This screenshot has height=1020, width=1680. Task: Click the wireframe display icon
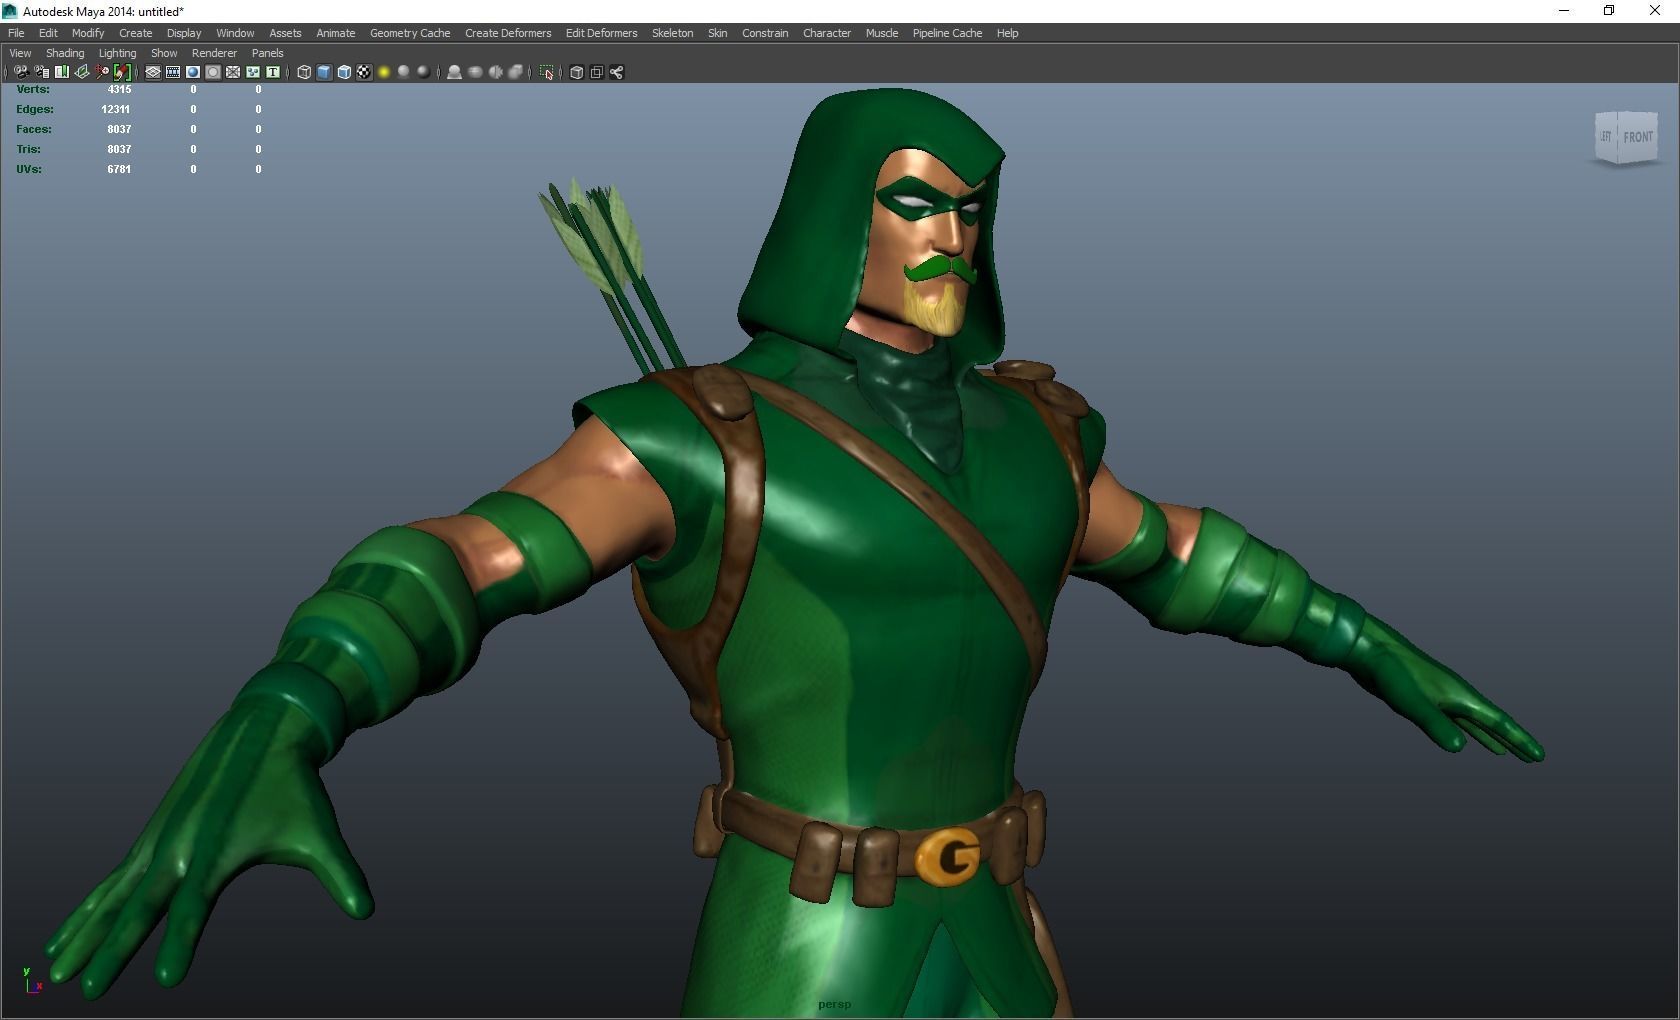point(303,72)
